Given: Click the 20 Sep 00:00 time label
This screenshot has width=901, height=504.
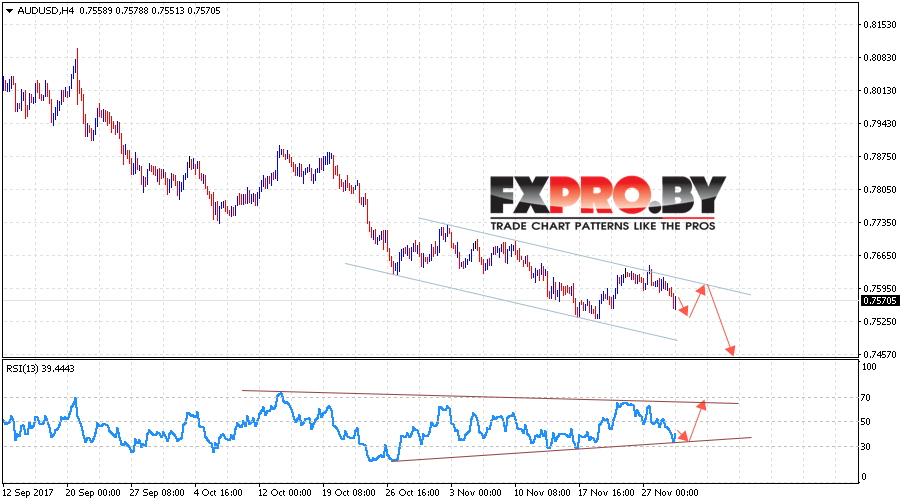Looking at the screenshot, I should (x=93, y=493).
